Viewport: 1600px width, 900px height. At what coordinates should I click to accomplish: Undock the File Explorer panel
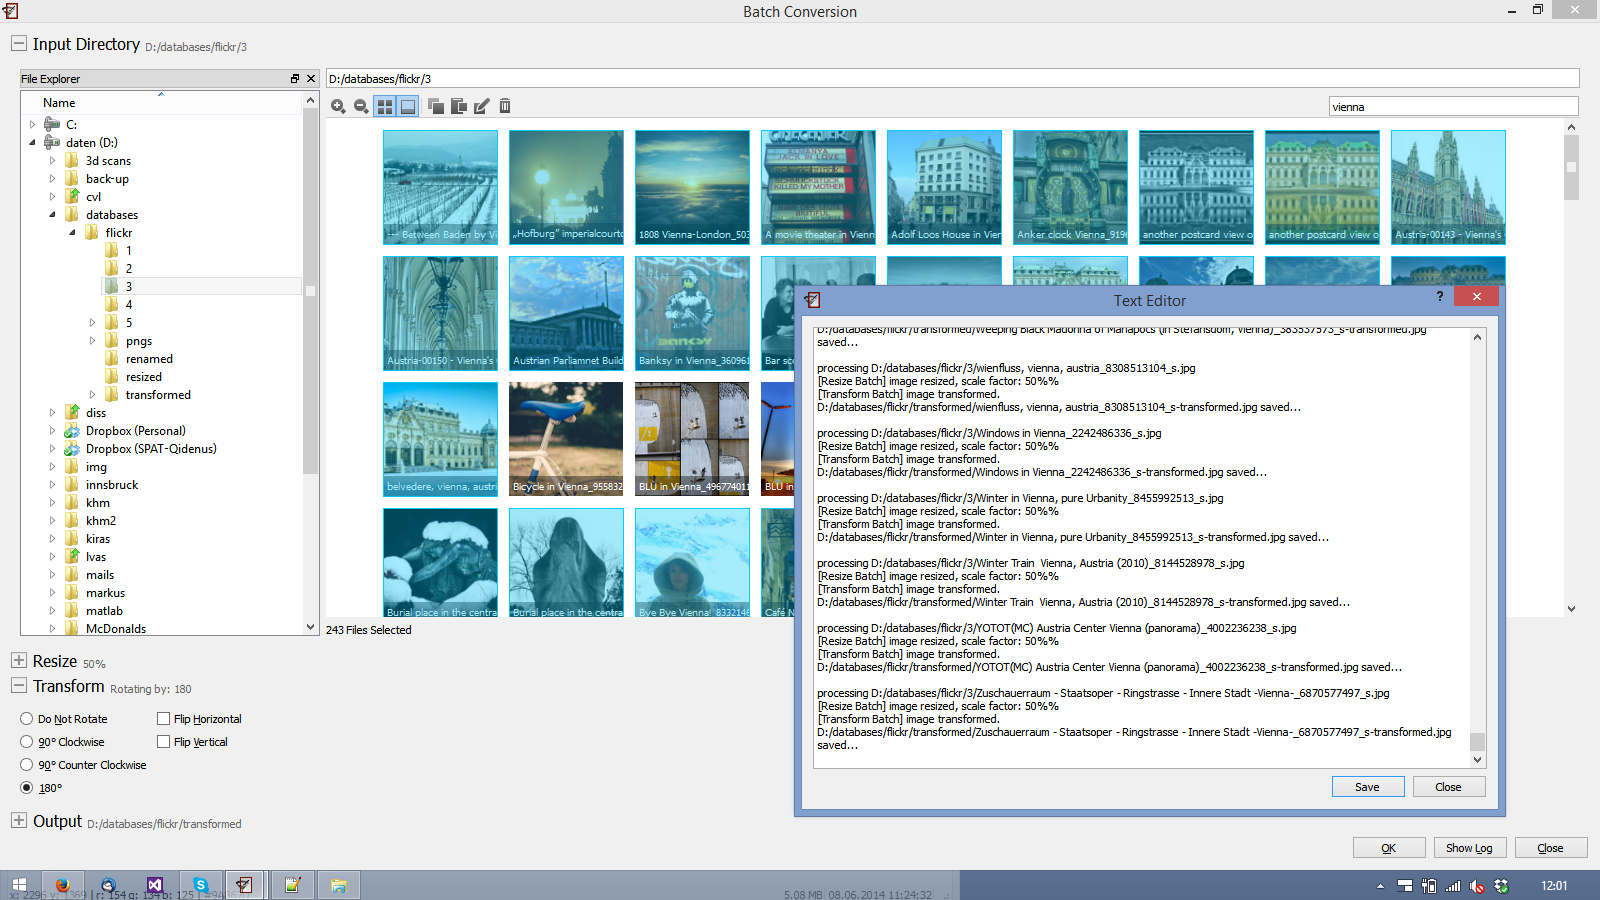point(295,79)
